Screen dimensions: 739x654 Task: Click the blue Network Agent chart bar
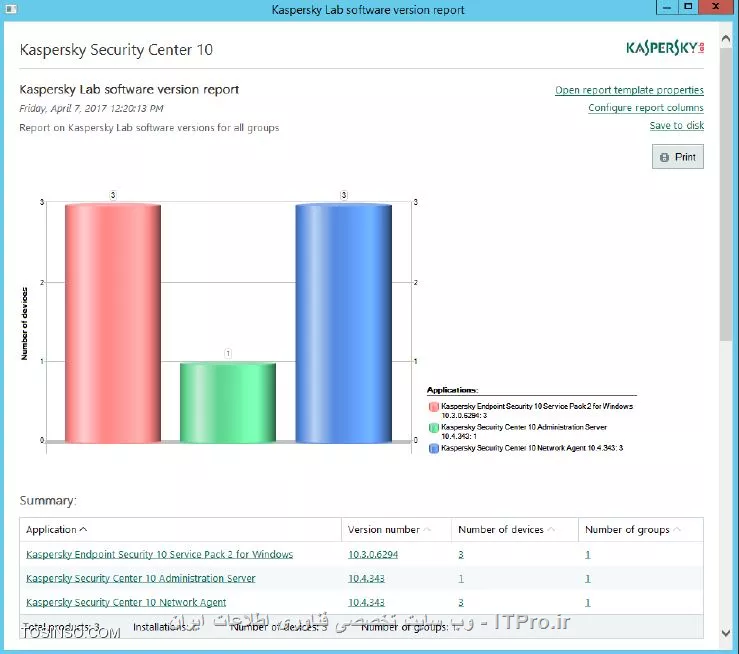coord(344,323)
